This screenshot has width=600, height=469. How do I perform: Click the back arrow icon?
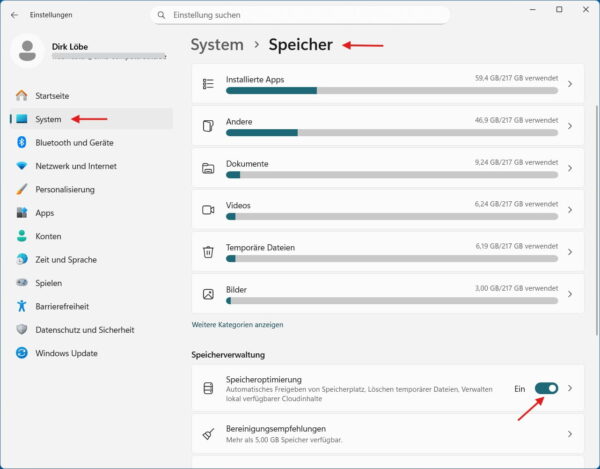click(x=15, y=15)
